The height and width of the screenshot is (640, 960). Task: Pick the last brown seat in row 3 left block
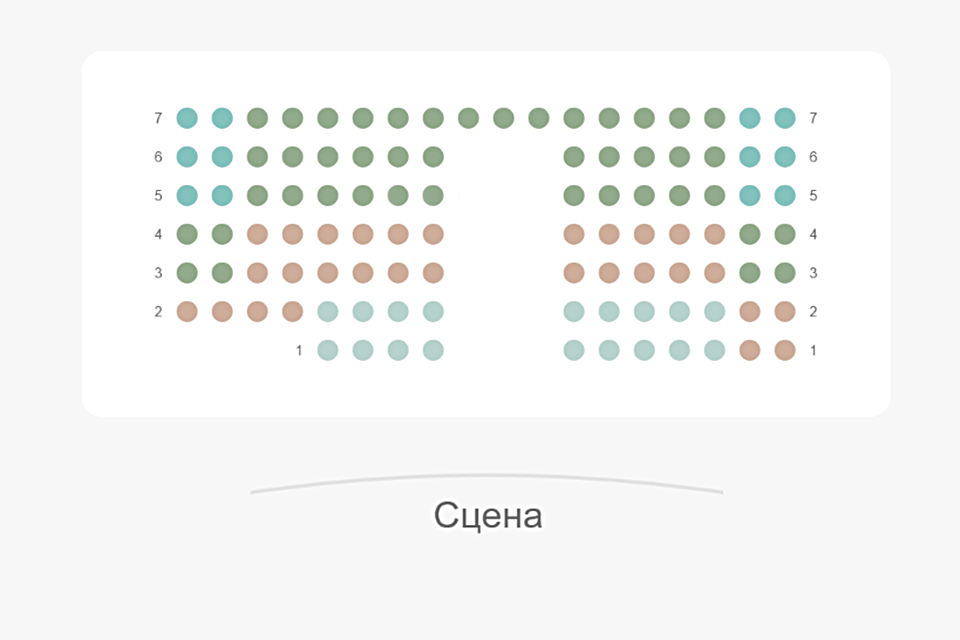click(433, 273)
